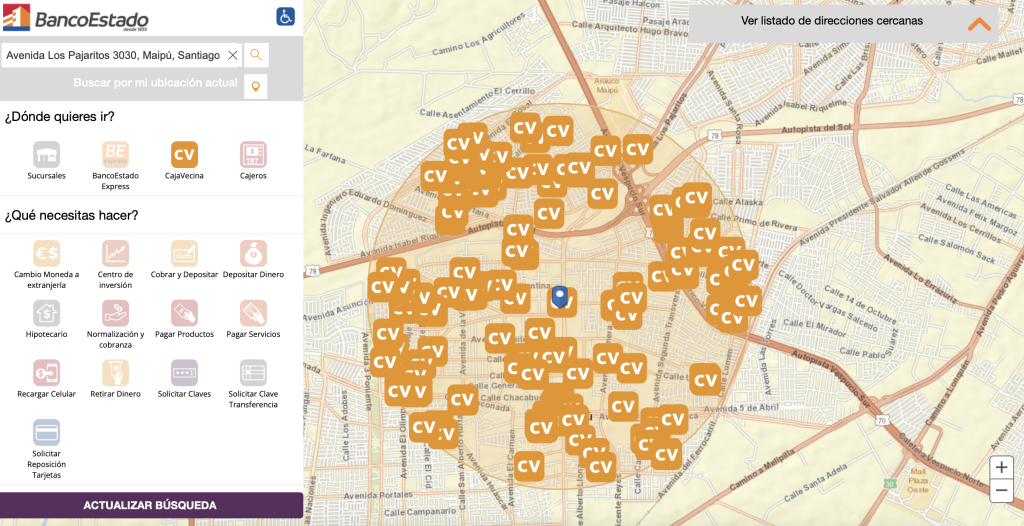This screenshot has width=1024, height=526.
Task: Clear the address search field with X
Action: (x=232, y=56)
